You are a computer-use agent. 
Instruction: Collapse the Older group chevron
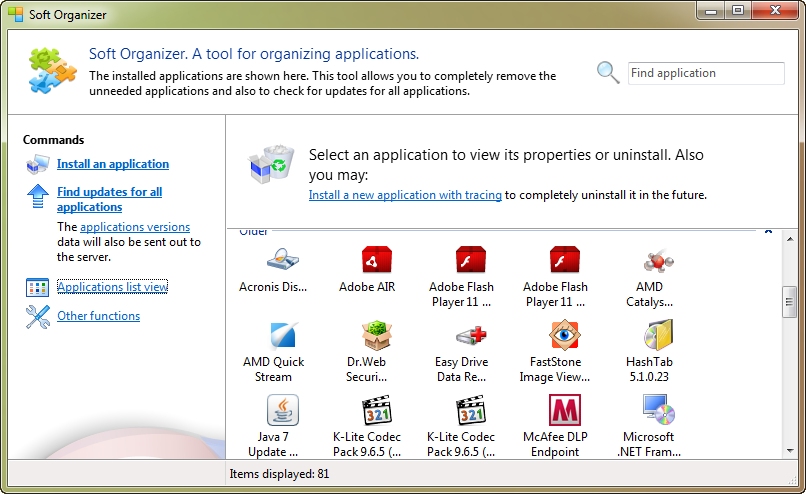[768, 231]
